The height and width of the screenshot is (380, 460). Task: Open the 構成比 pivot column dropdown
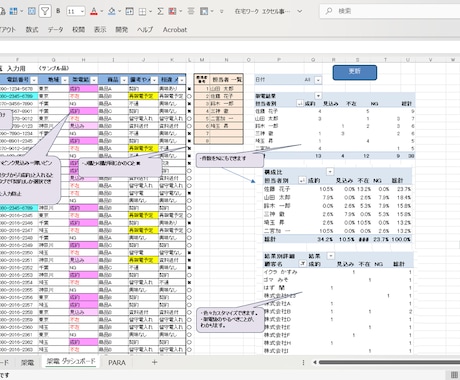tap(330, 172)
